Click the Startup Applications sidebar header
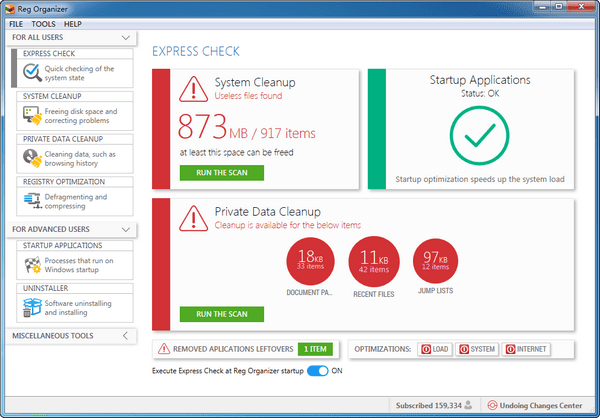Image resolution: width=600 pixels, height=418 pixels. (75, 246)
